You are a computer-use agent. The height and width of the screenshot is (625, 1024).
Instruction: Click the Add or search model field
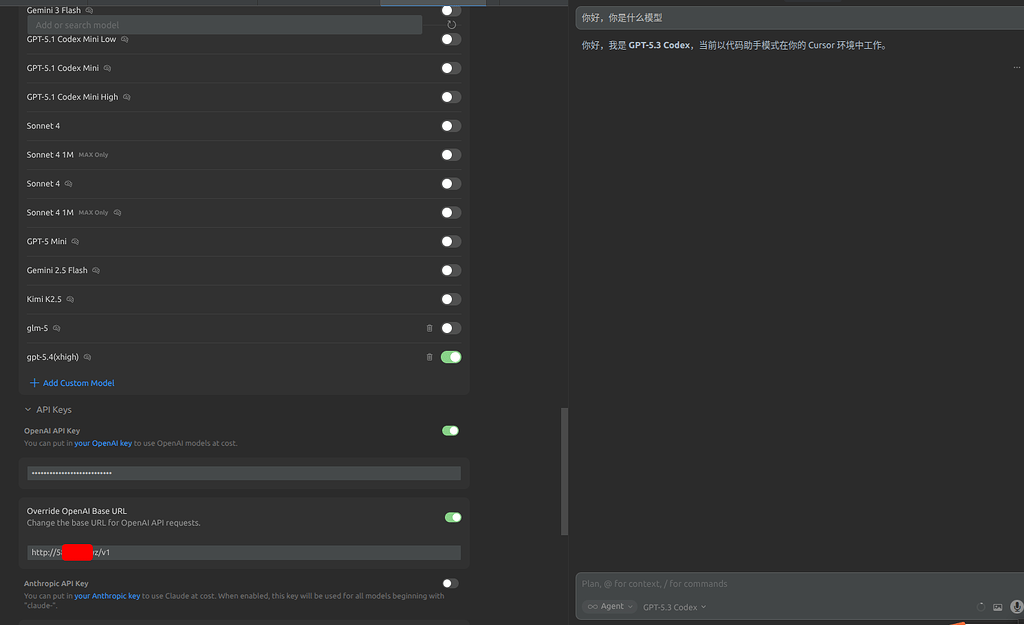pyautogui.click(x=225, y=25)
